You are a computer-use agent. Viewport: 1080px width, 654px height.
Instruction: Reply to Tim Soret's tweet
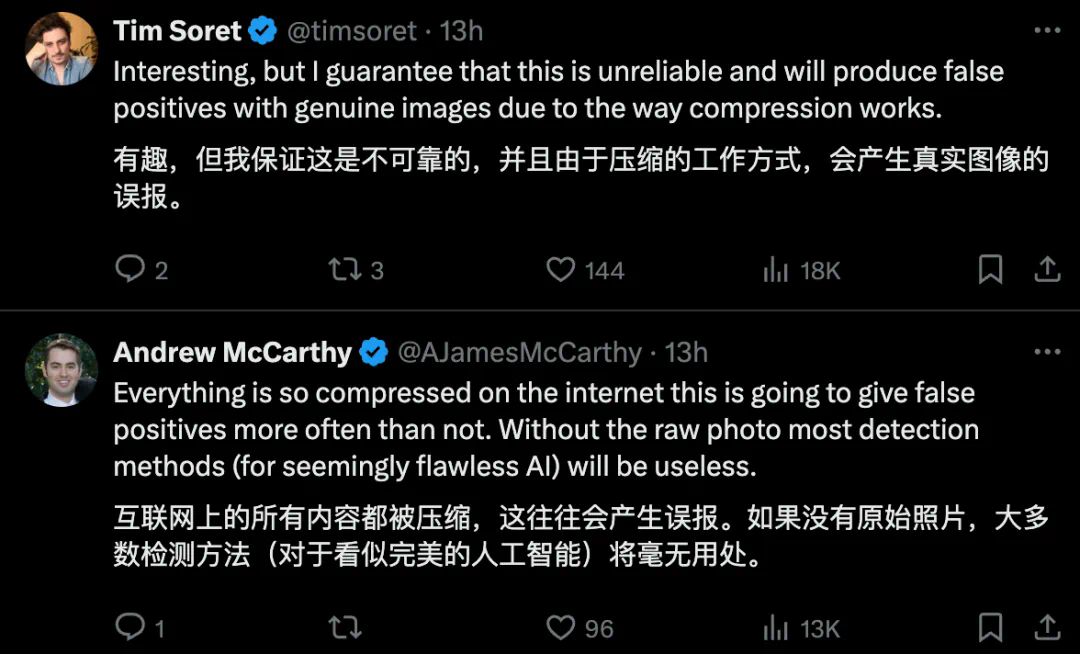pyautogui.click(x=130, y=269)
